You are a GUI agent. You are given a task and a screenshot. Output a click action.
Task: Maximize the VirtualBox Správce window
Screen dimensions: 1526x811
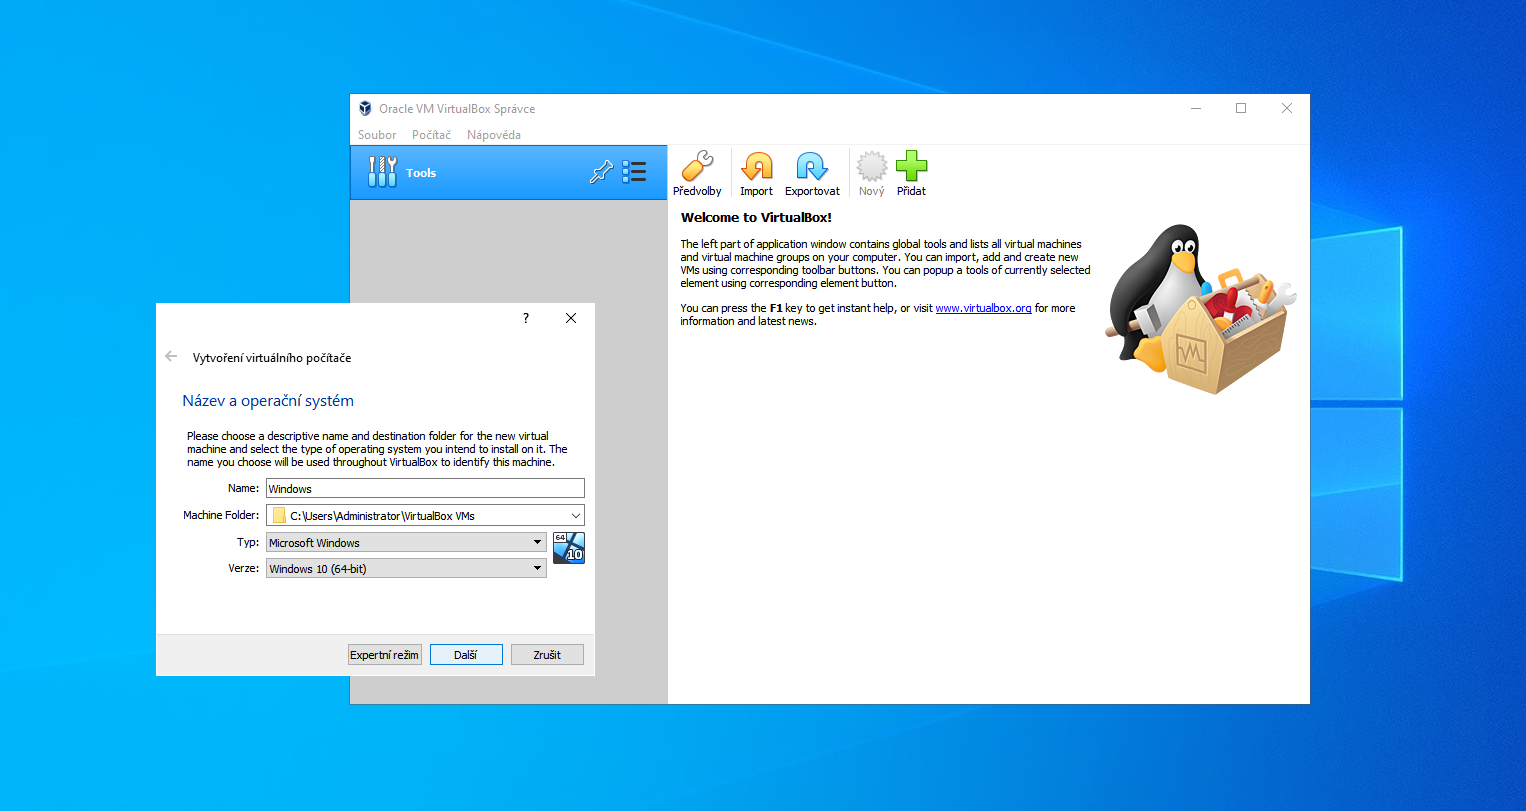click(x=1241, y=108)
